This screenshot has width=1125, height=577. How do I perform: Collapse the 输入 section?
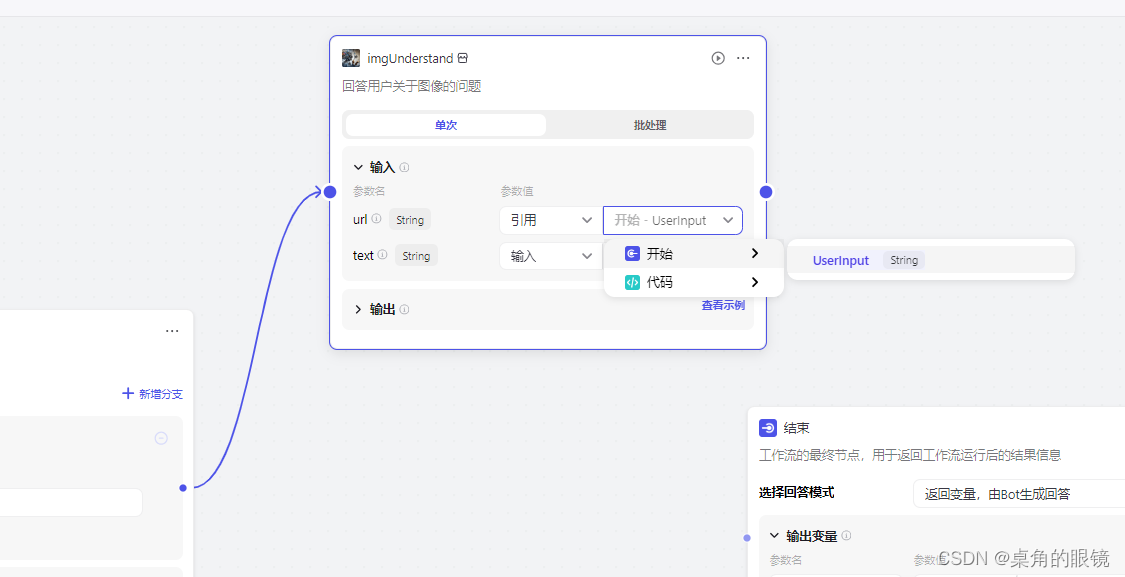[359, 167]
